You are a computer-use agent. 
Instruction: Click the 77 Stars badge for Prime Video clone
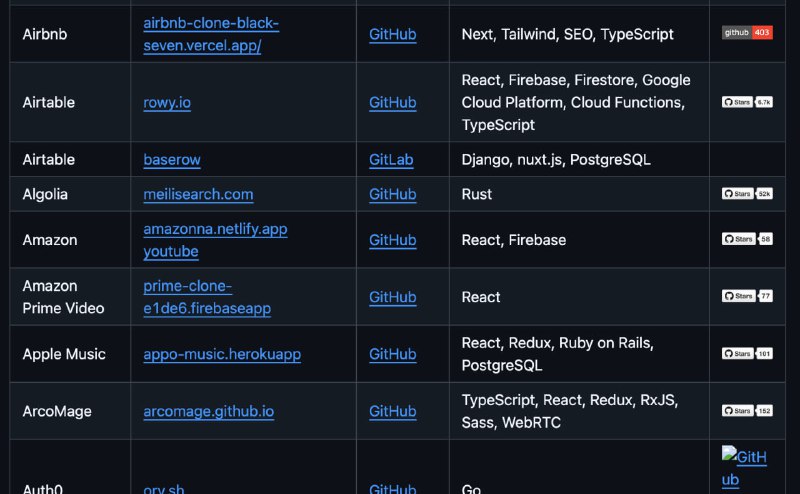pyautogui.click(x=747, y=297)
